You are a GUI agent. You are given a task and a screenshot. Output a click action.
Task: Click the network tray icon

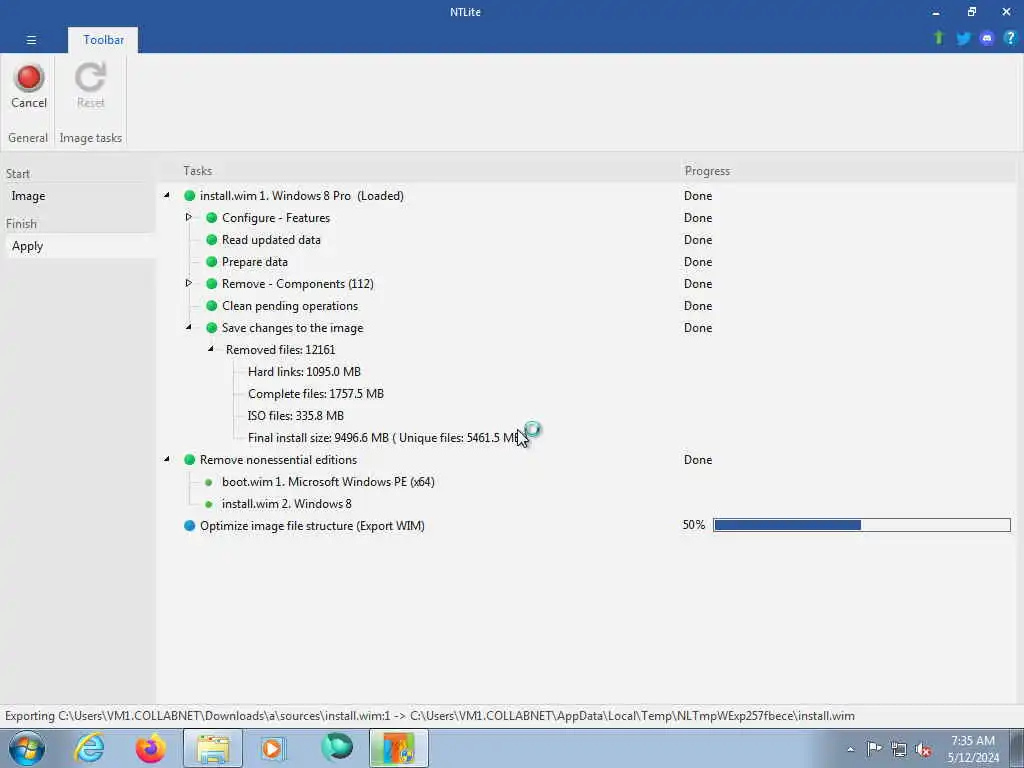[899, 749]
